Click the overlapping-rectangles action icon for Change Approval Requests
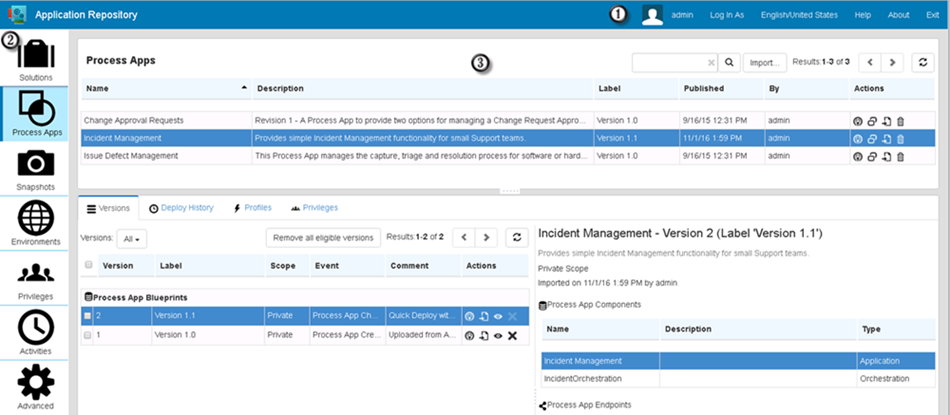 click(872, 121)
